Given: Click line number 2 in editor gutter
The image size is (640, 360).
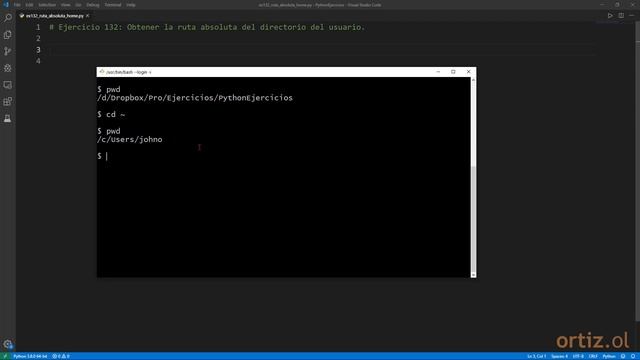Looking at the screenshot, I should coord(38,38).
